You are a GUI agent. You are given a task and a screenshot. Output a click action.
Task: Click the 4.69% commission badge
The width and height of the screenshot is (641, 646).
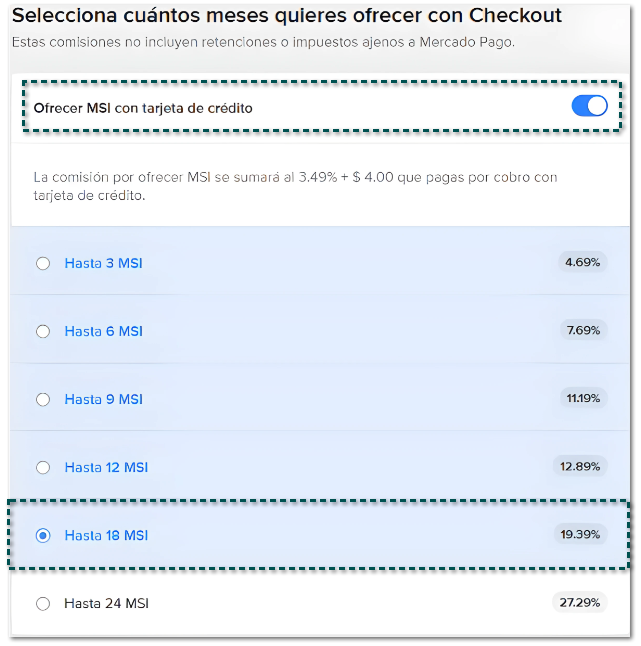[x=582, y=263]
